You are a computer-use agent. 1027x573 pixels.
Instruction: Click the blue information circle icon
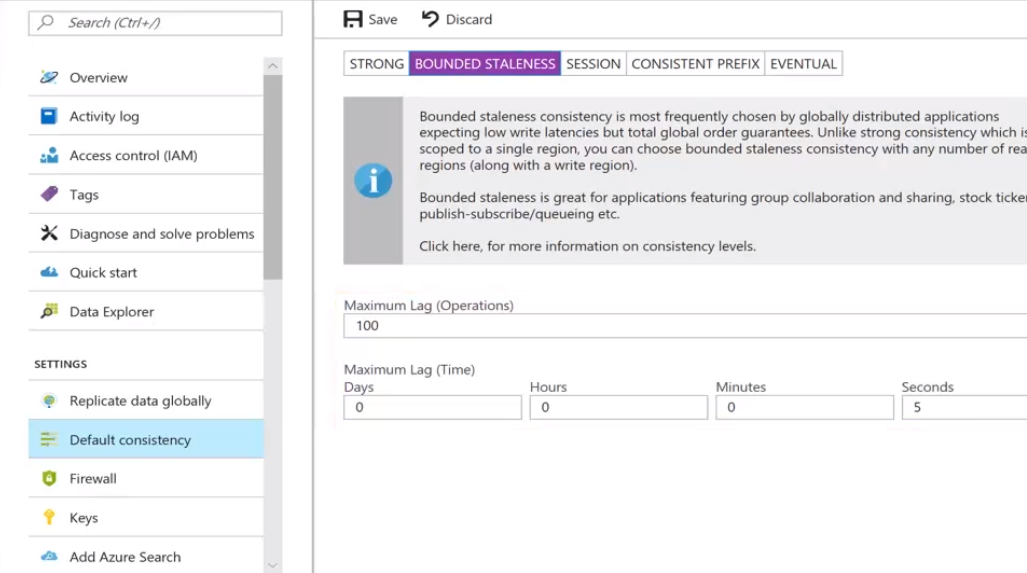(373, 181)
